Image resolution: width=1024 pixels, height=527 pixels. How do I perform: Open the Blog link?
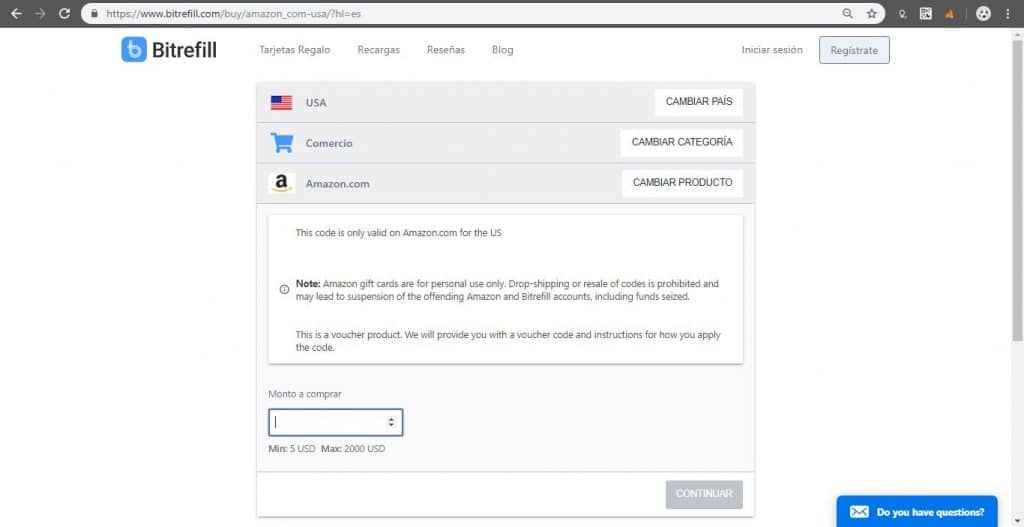click(503, 50)
